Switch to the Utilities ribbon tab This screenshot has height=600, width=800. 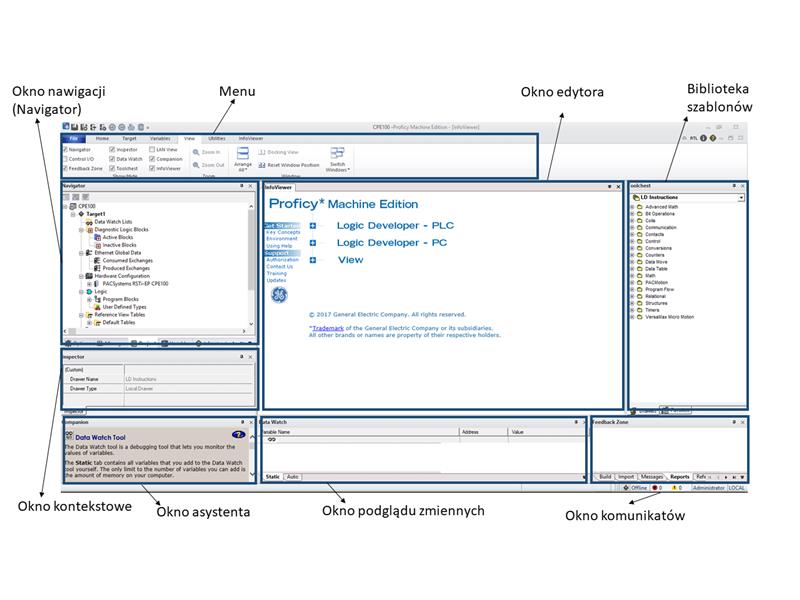point(217,138)
